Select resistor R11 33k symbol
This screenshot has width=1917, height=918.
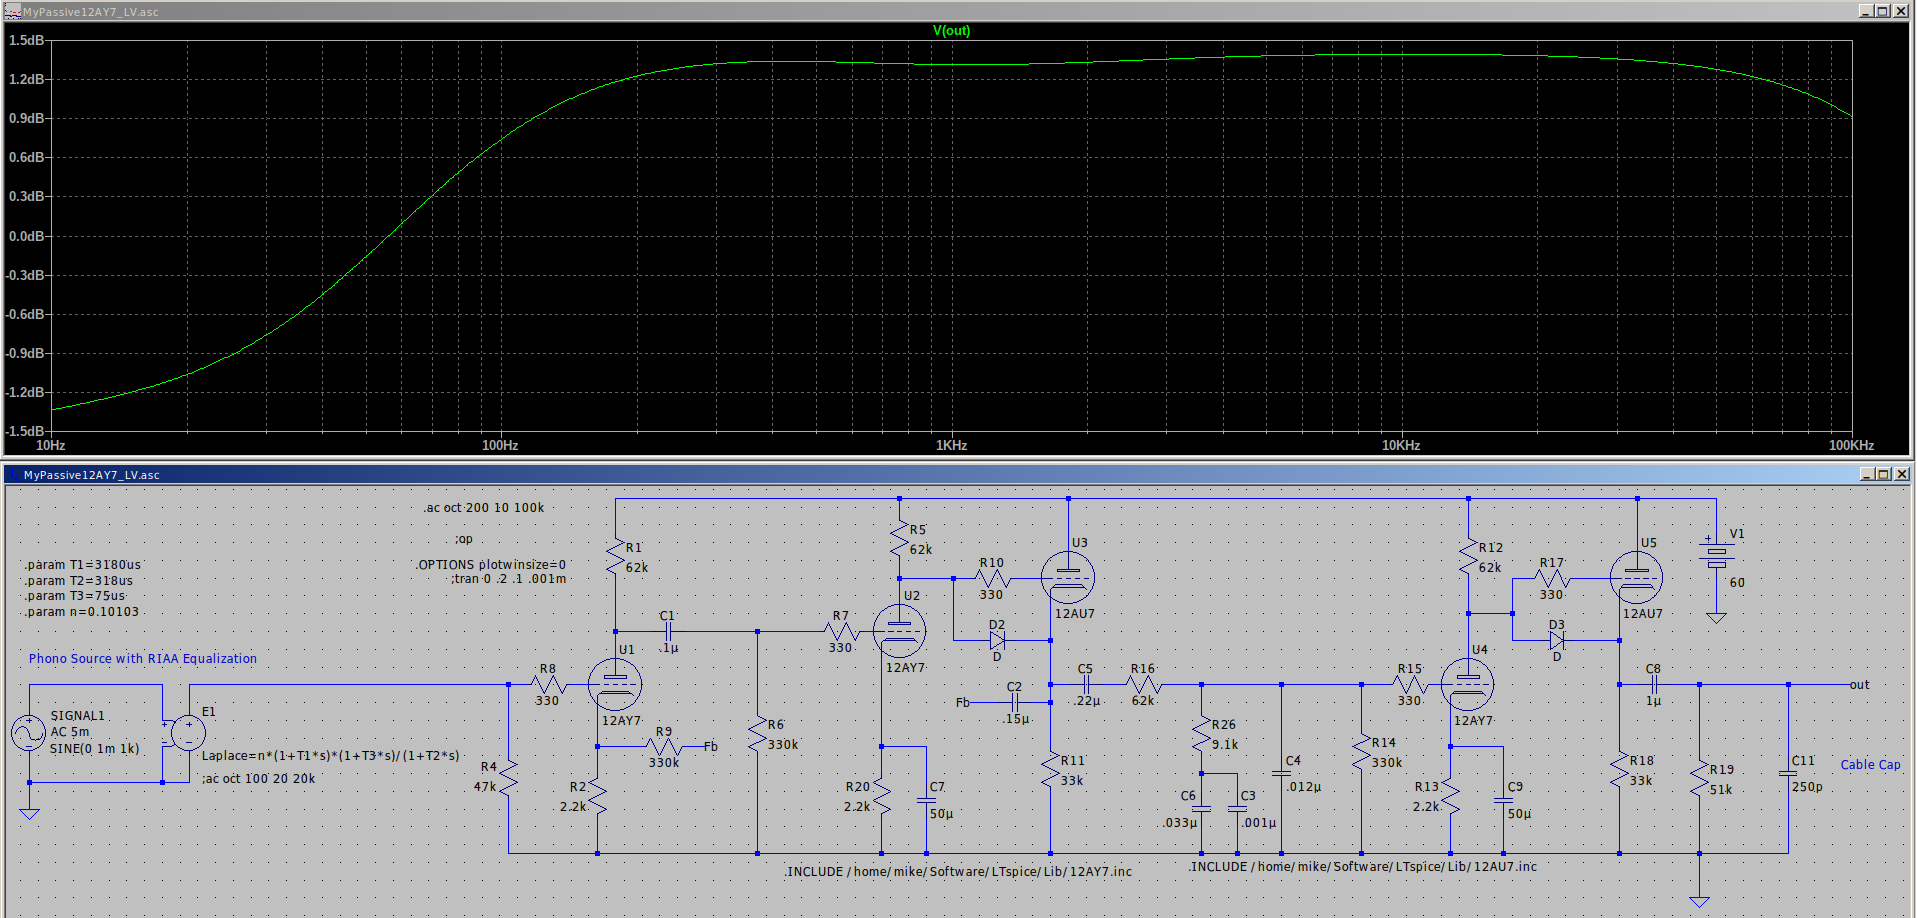1050,771
